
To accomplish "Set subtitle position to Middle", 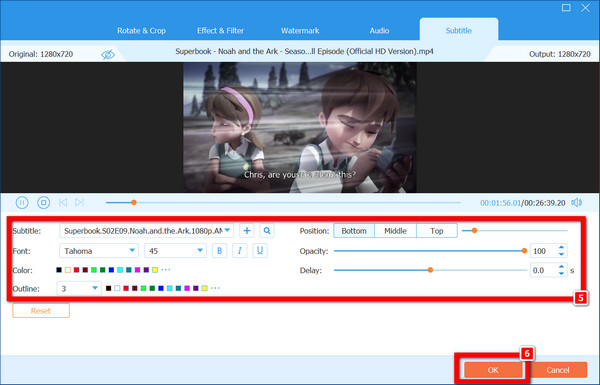I will point(395,231).
